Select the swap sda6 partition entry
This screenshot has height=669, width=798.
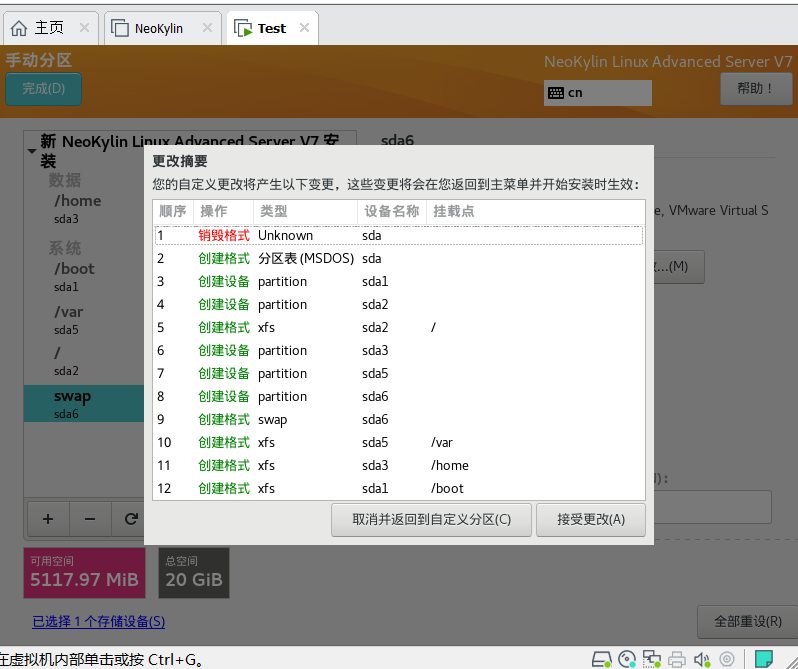pos(84,403)
